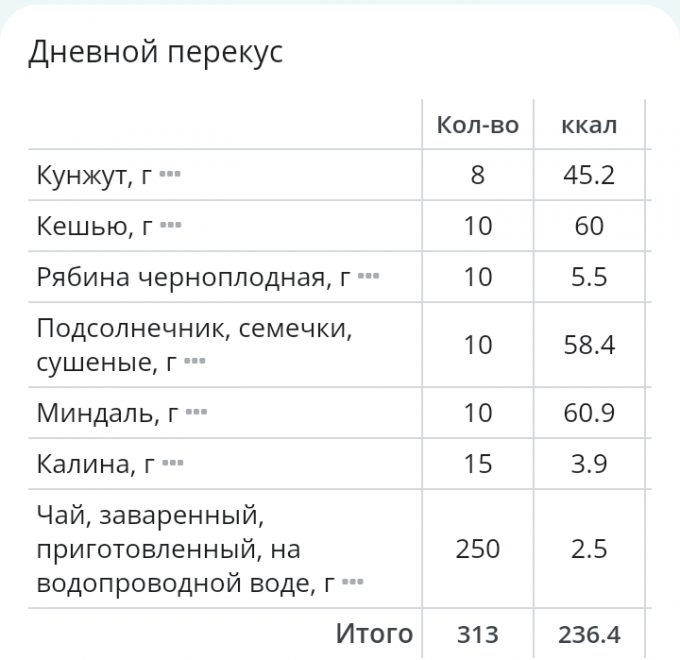Screen dimensions: 680x660
Task: Click the Калина quantity value 15
Action: coord(478,463)
